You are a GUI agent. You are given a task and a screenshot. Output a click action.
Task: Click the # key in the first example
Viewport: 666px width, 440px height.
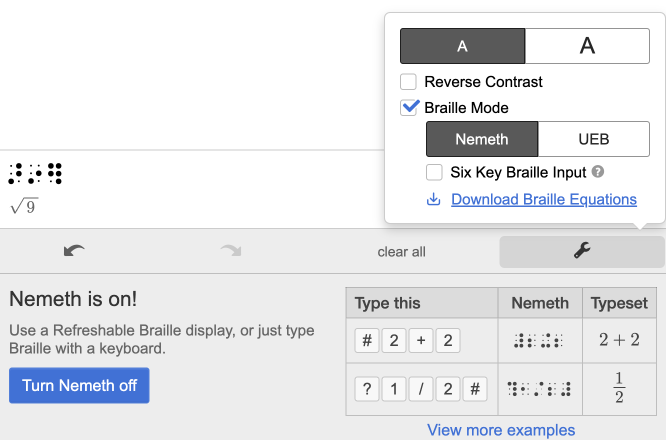click(x=367, y=341)
